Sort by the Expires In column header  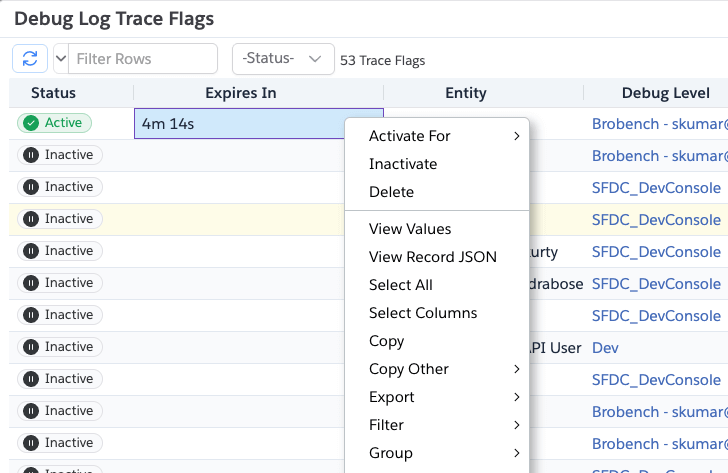point(240,93)
